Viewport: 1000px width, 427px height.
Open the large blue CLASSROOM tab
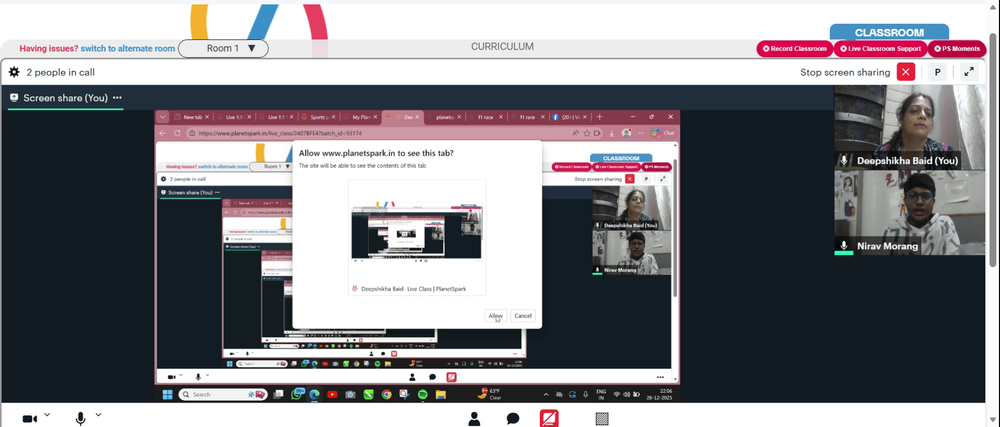(x=889, y=33)
